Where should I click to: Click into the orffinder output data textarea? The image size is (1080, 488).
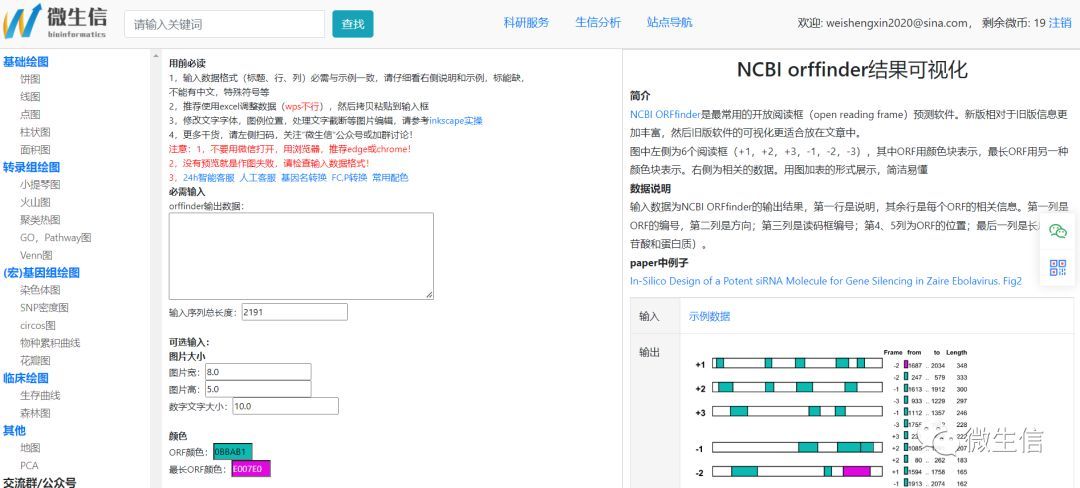(x=301, y=256)
